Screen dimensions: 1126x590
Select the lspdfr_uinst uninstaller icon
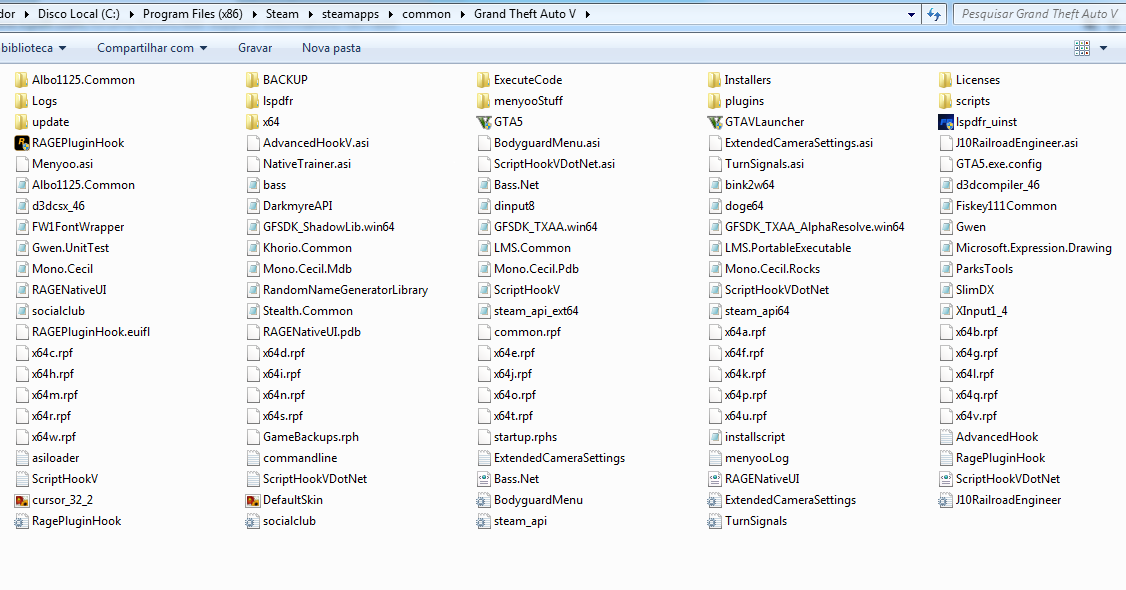(x=946, y=122)
